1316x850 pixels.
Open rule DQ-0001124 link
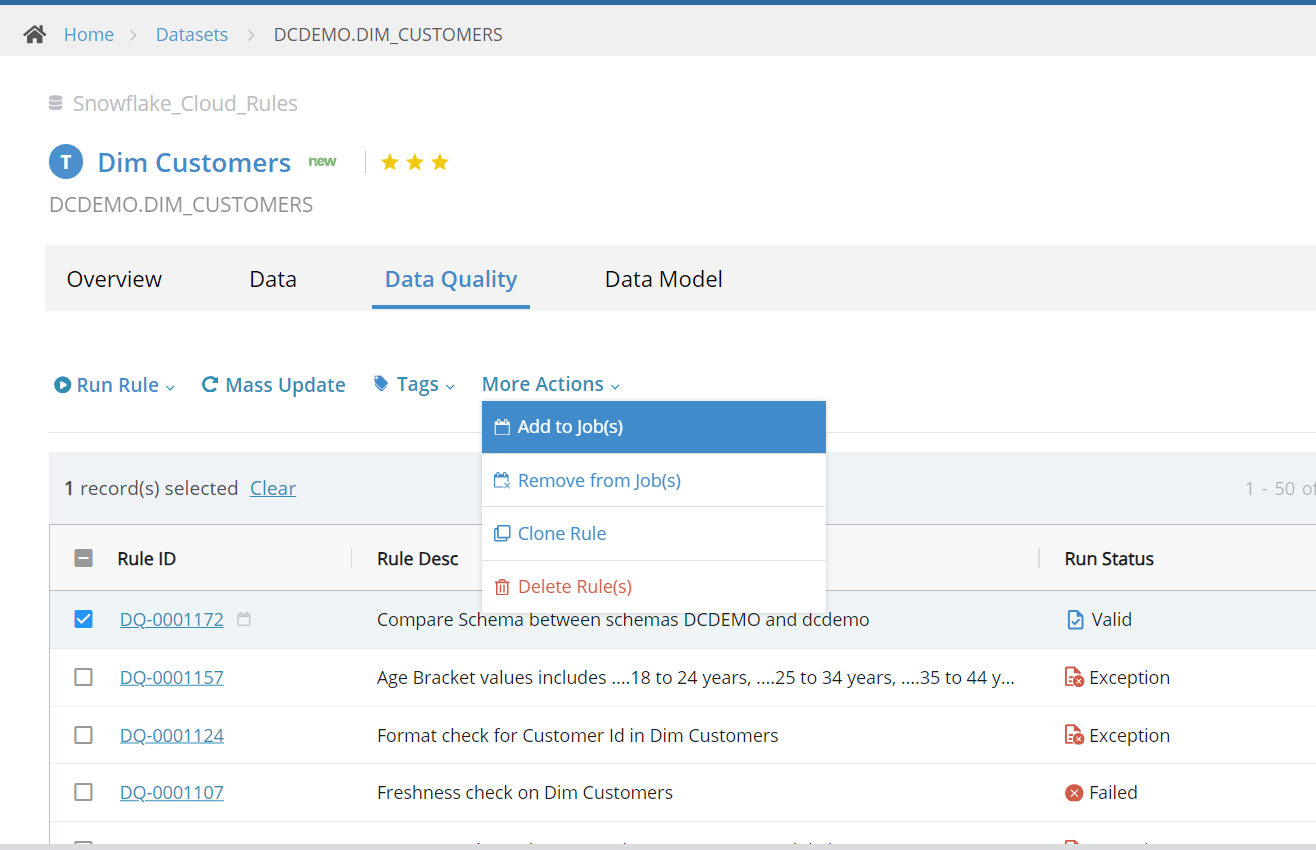pos(172,736)
